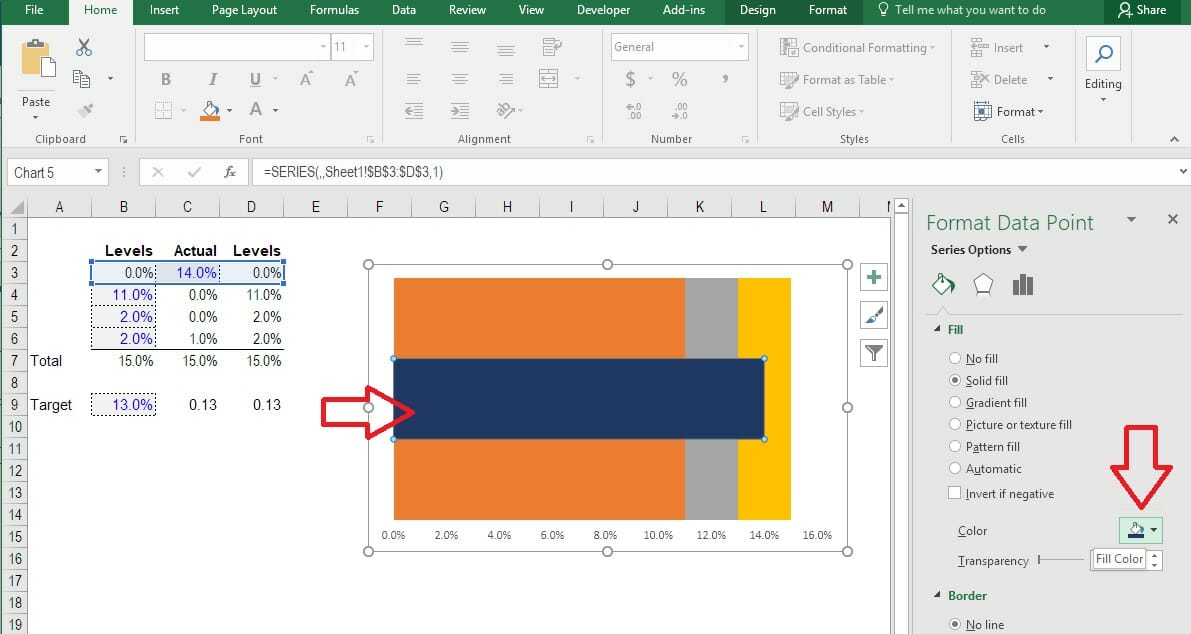The width and height of the screenshot is (1191, 634).
Task: Click the Chart Elements plus icon
Action: point(874,277)
